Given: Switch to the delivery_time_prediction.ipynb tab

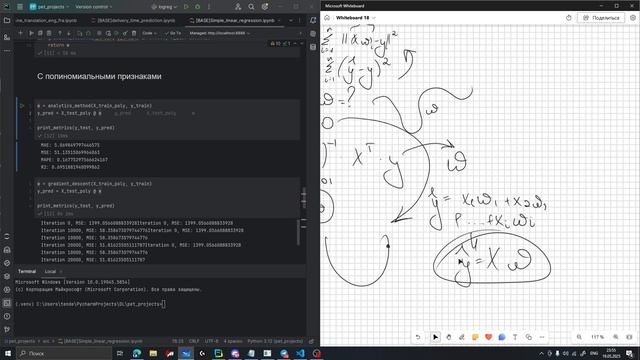Looking at the screenshot, I should point(133,20).
